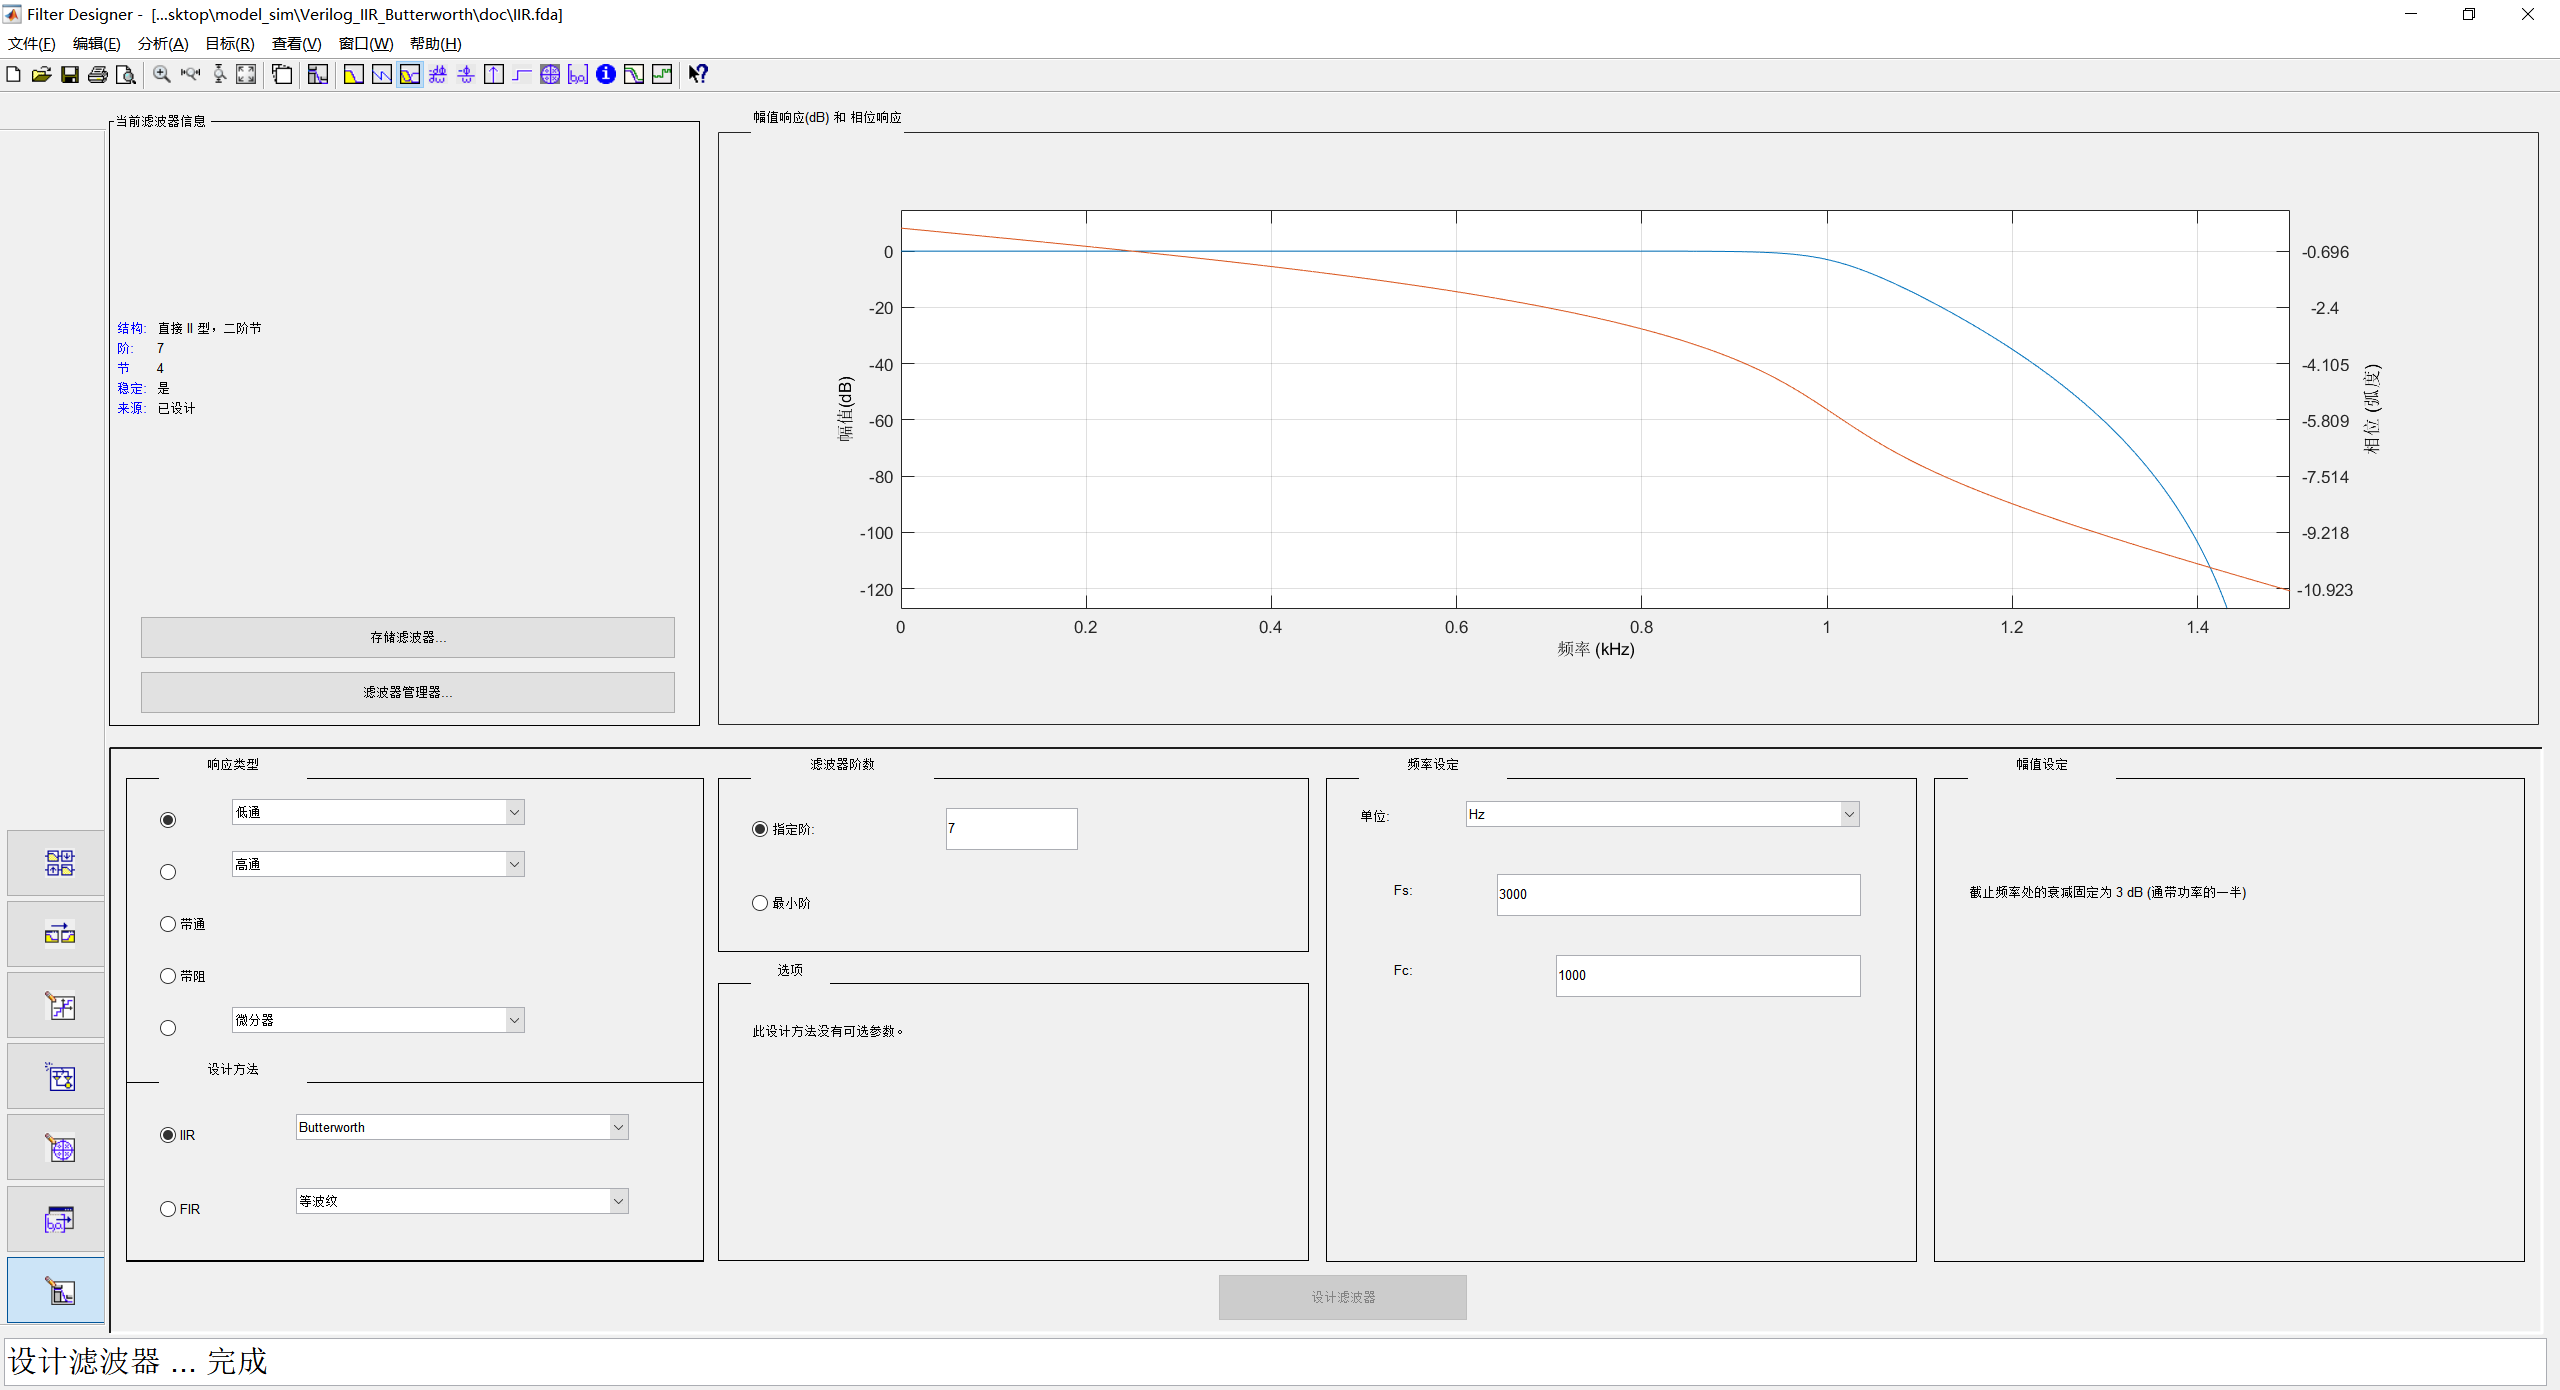2560x1390 pixels.
Task: Save the filter with the floppy disk icon
Action: [70, 75]
